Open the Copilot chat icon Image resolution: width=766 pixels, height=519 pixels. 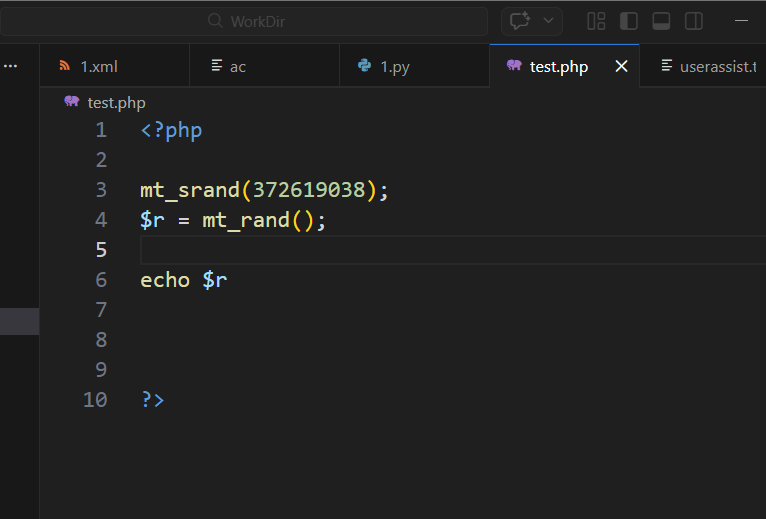tap(520, 21)
